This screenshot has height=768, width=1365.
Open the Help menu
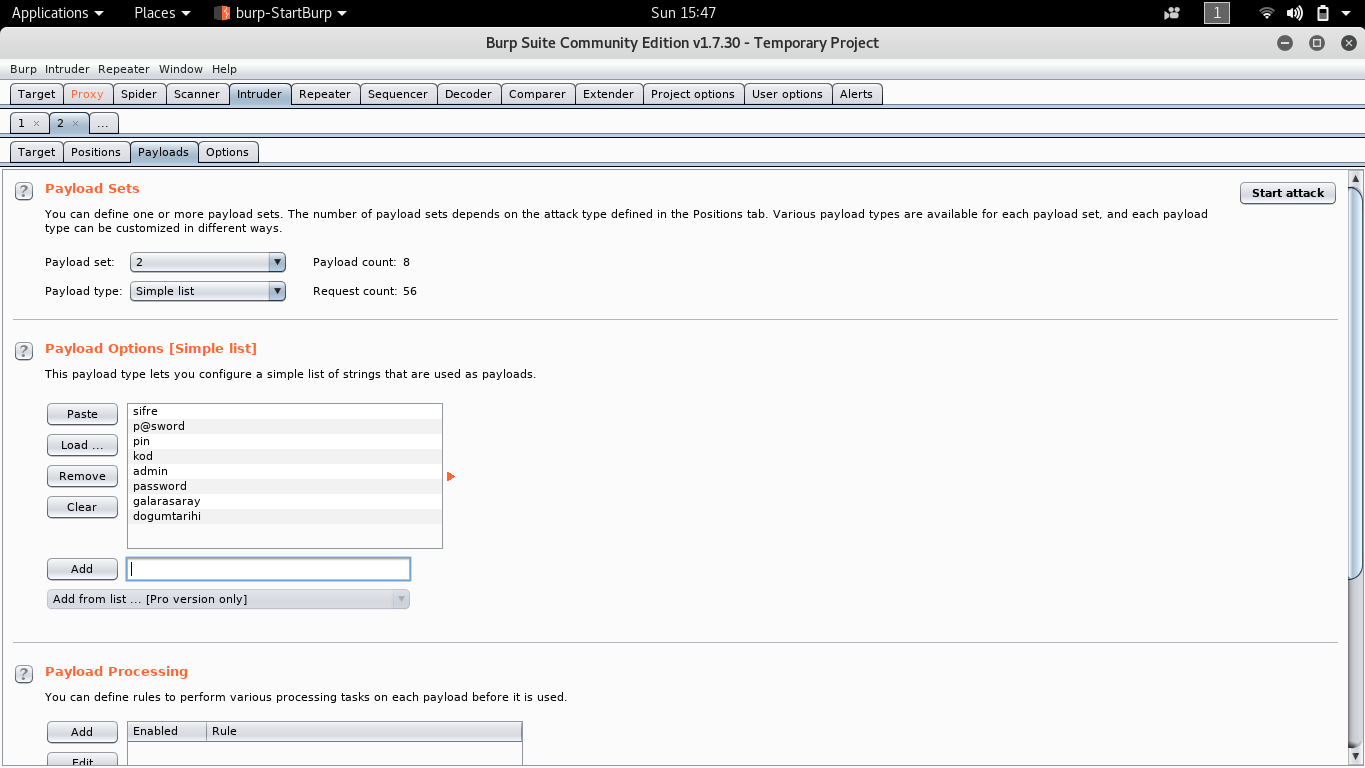(225, 69)
